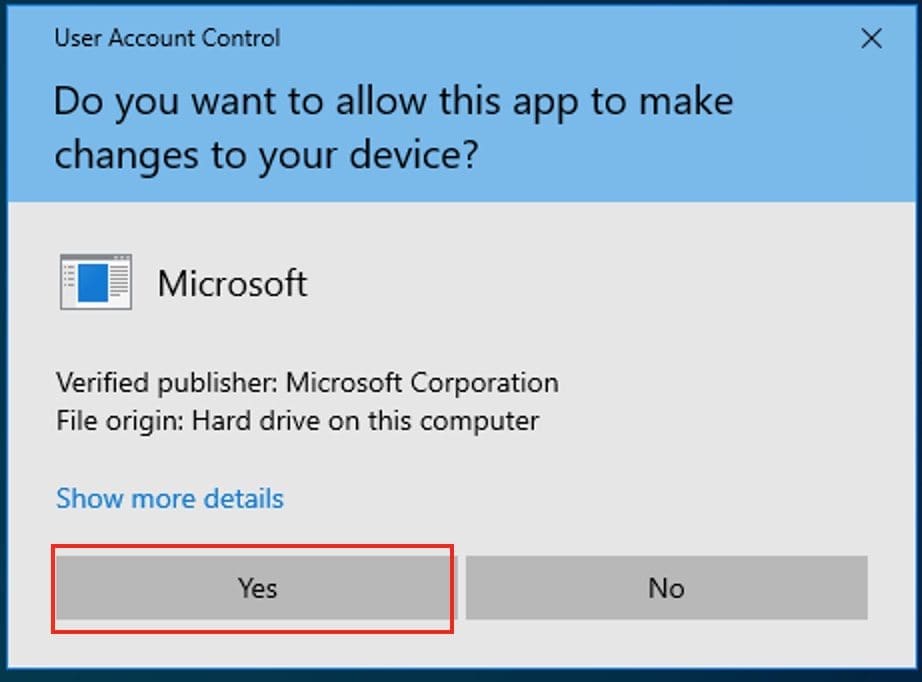
Task: Click the Microsoft app window icon
Action: click(x=96, y=282)
